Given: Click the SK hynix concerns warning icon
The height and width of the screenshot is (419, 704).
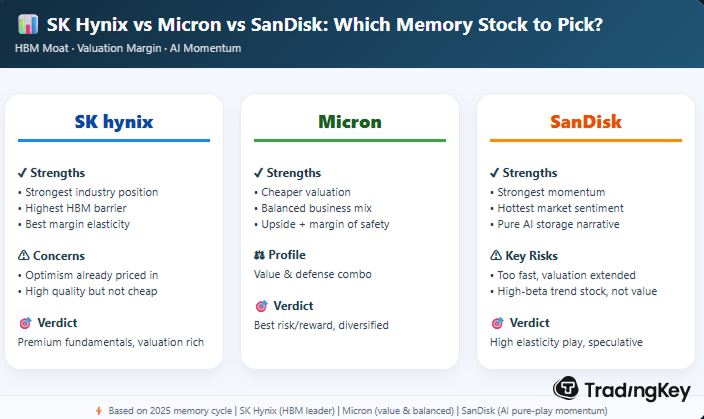Looking at the screenshot, I should click(24, 255).
